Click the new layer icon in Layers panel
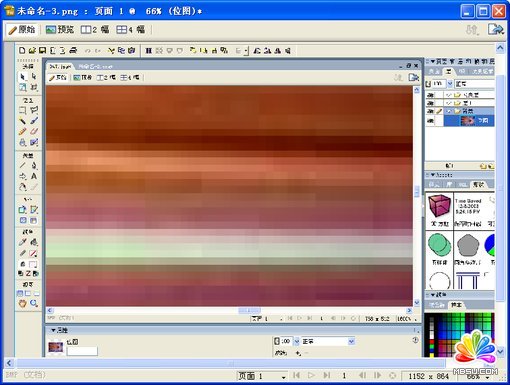Image resolution: width=510 pixels, height=385 pixels. pos(483,166)
